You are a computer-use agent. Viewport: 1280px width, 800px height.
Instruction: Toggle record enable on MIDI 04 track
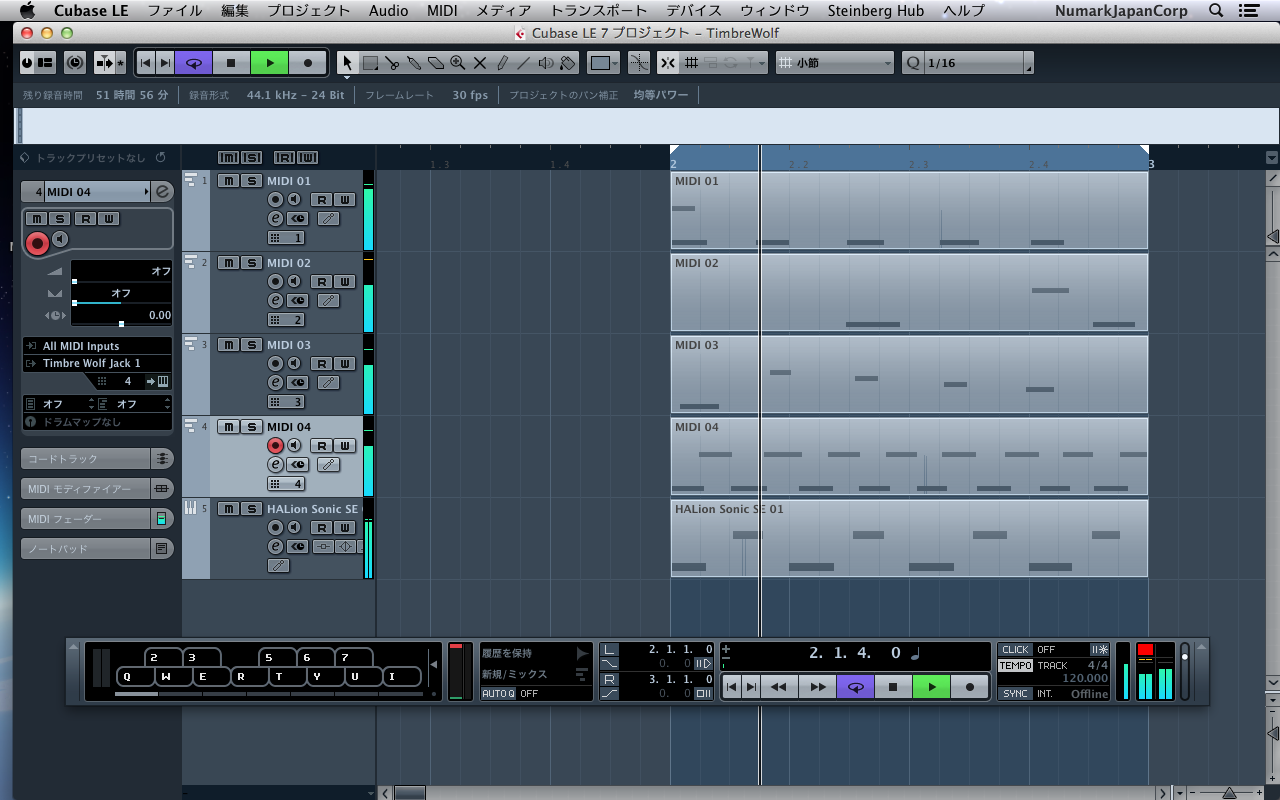[x=275, y=445]
